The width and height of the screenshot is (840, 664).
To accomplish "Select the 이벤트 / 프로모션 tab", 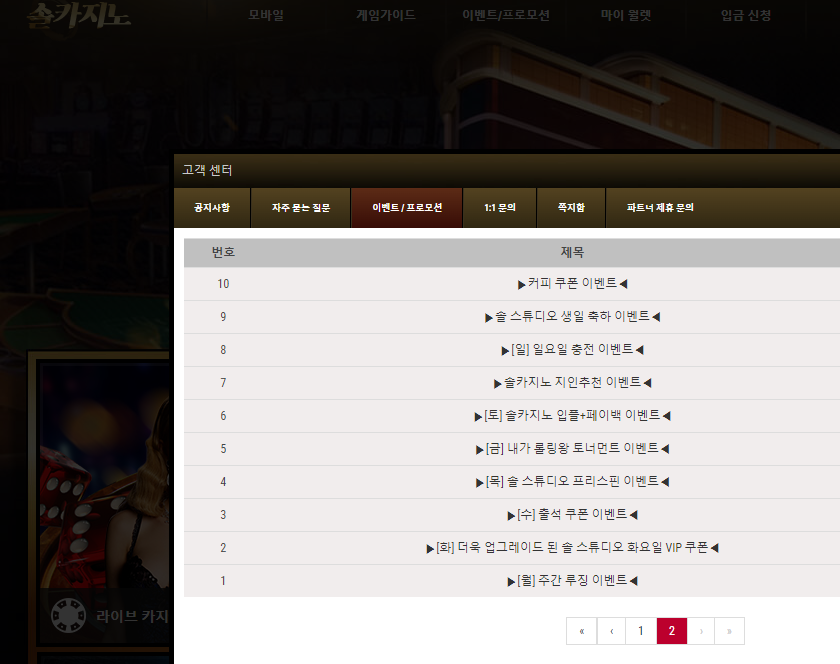I will [x=407, y=207].
